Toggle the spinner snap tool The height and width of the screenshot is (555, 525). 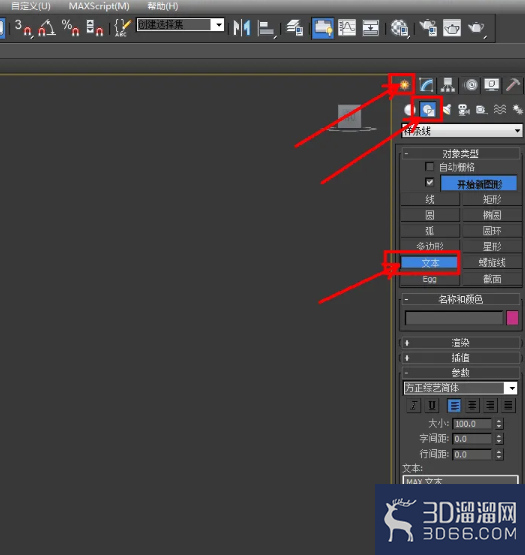coord(95,28)
